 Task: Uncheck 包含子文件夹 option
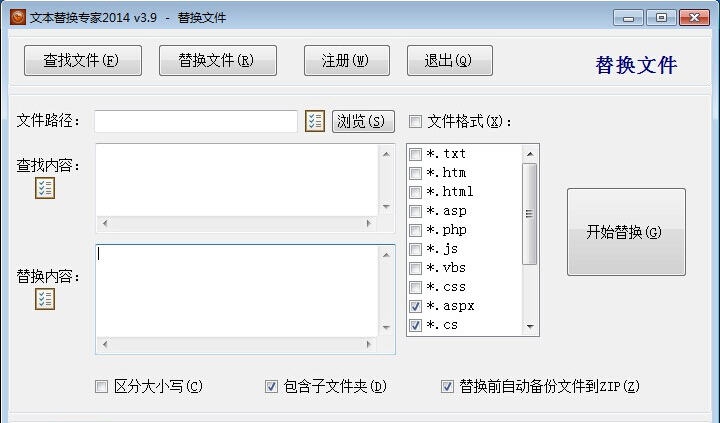pyautogui.click(x=271, y=387)
